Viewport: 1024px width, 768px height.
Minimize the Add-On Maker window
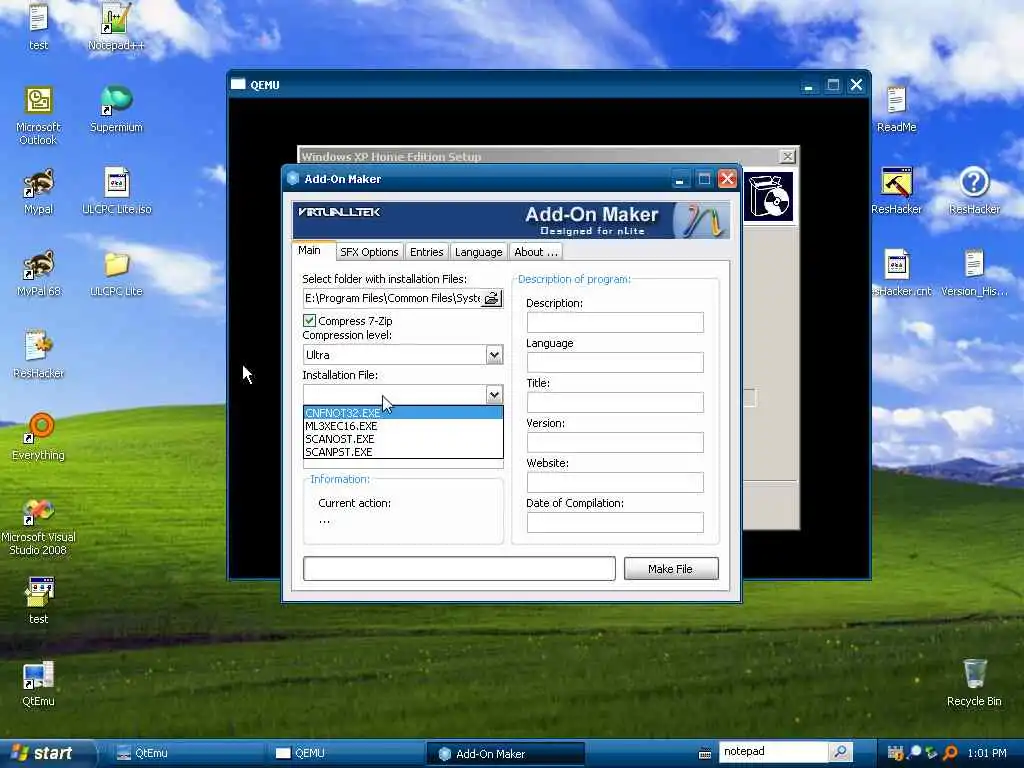coord(679,179)
